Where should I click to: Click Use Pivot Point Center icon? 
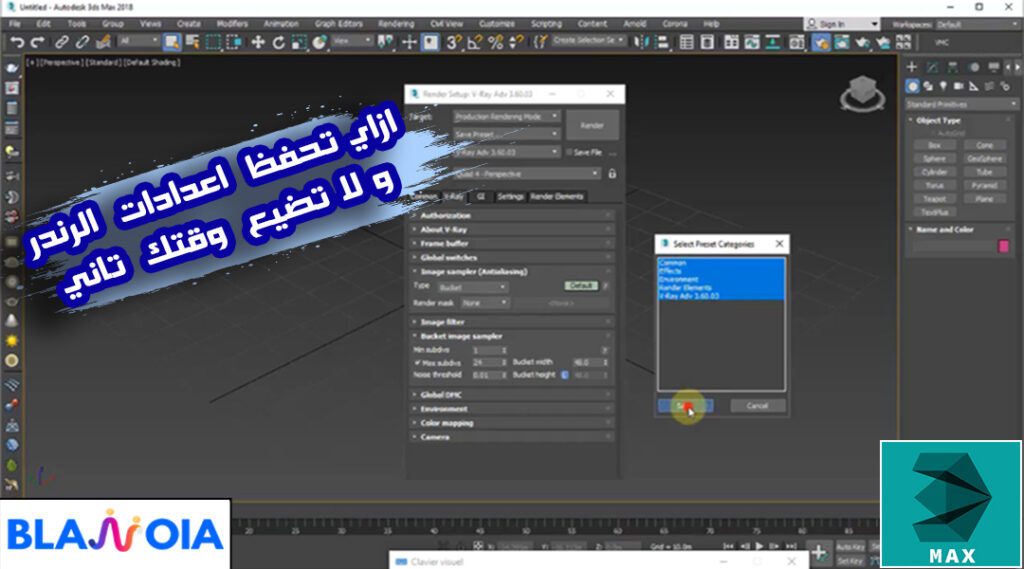coord(386,42)
